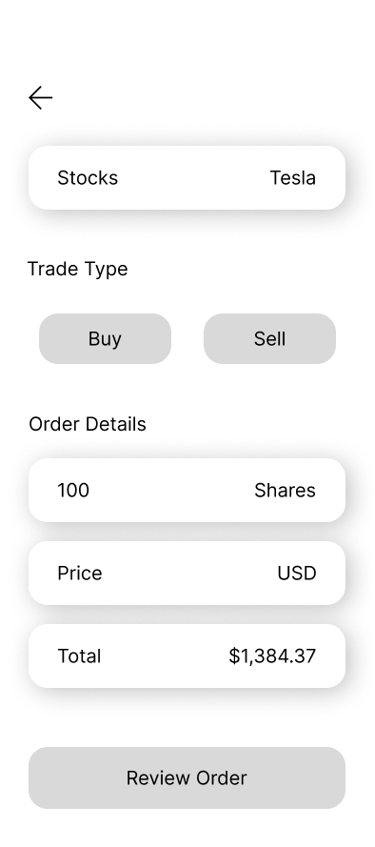
Task: Click the Price label text
Action: tap(79, 573)
